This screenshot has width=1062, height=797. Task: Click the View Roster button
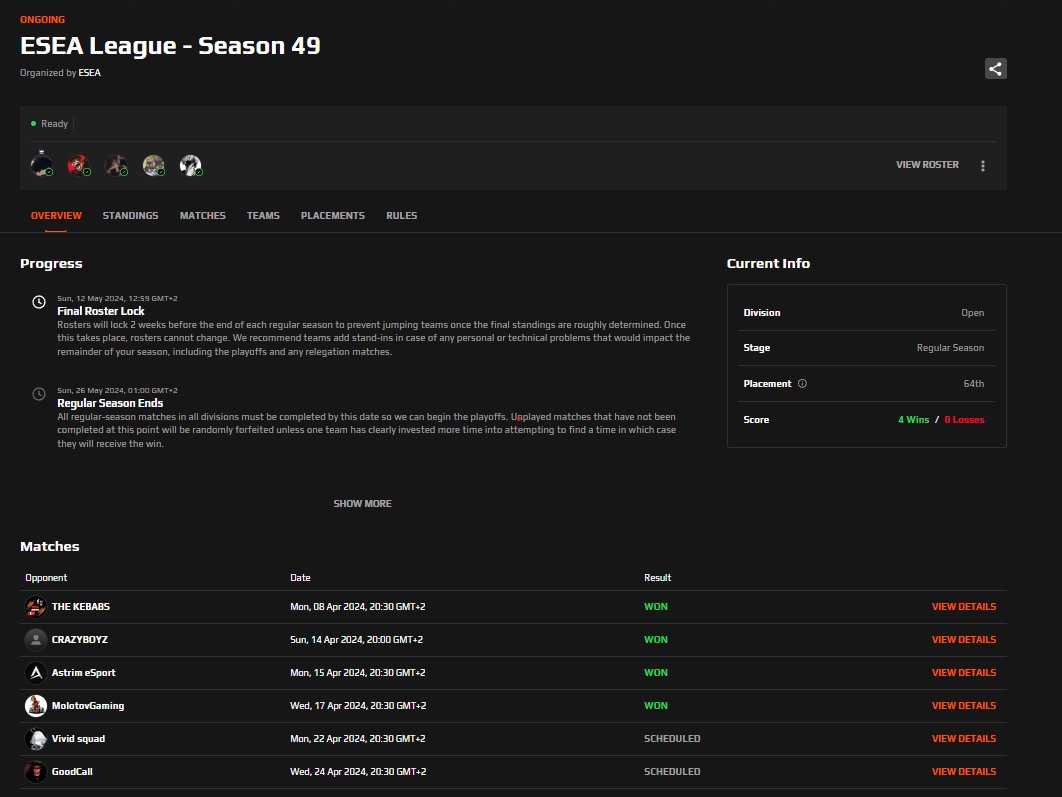click(x=927, y=165)
